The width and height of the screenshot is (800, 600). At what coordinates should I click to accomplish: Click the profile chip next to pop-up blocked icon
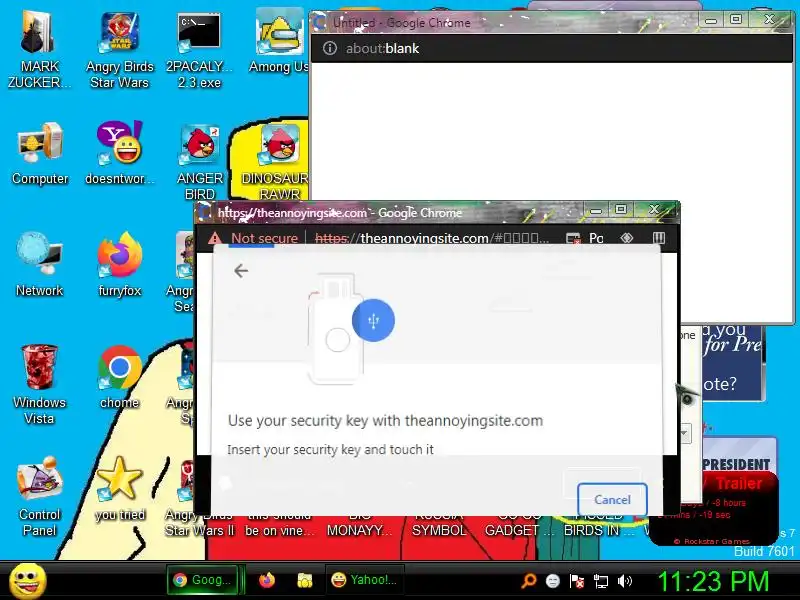(596, 238)
